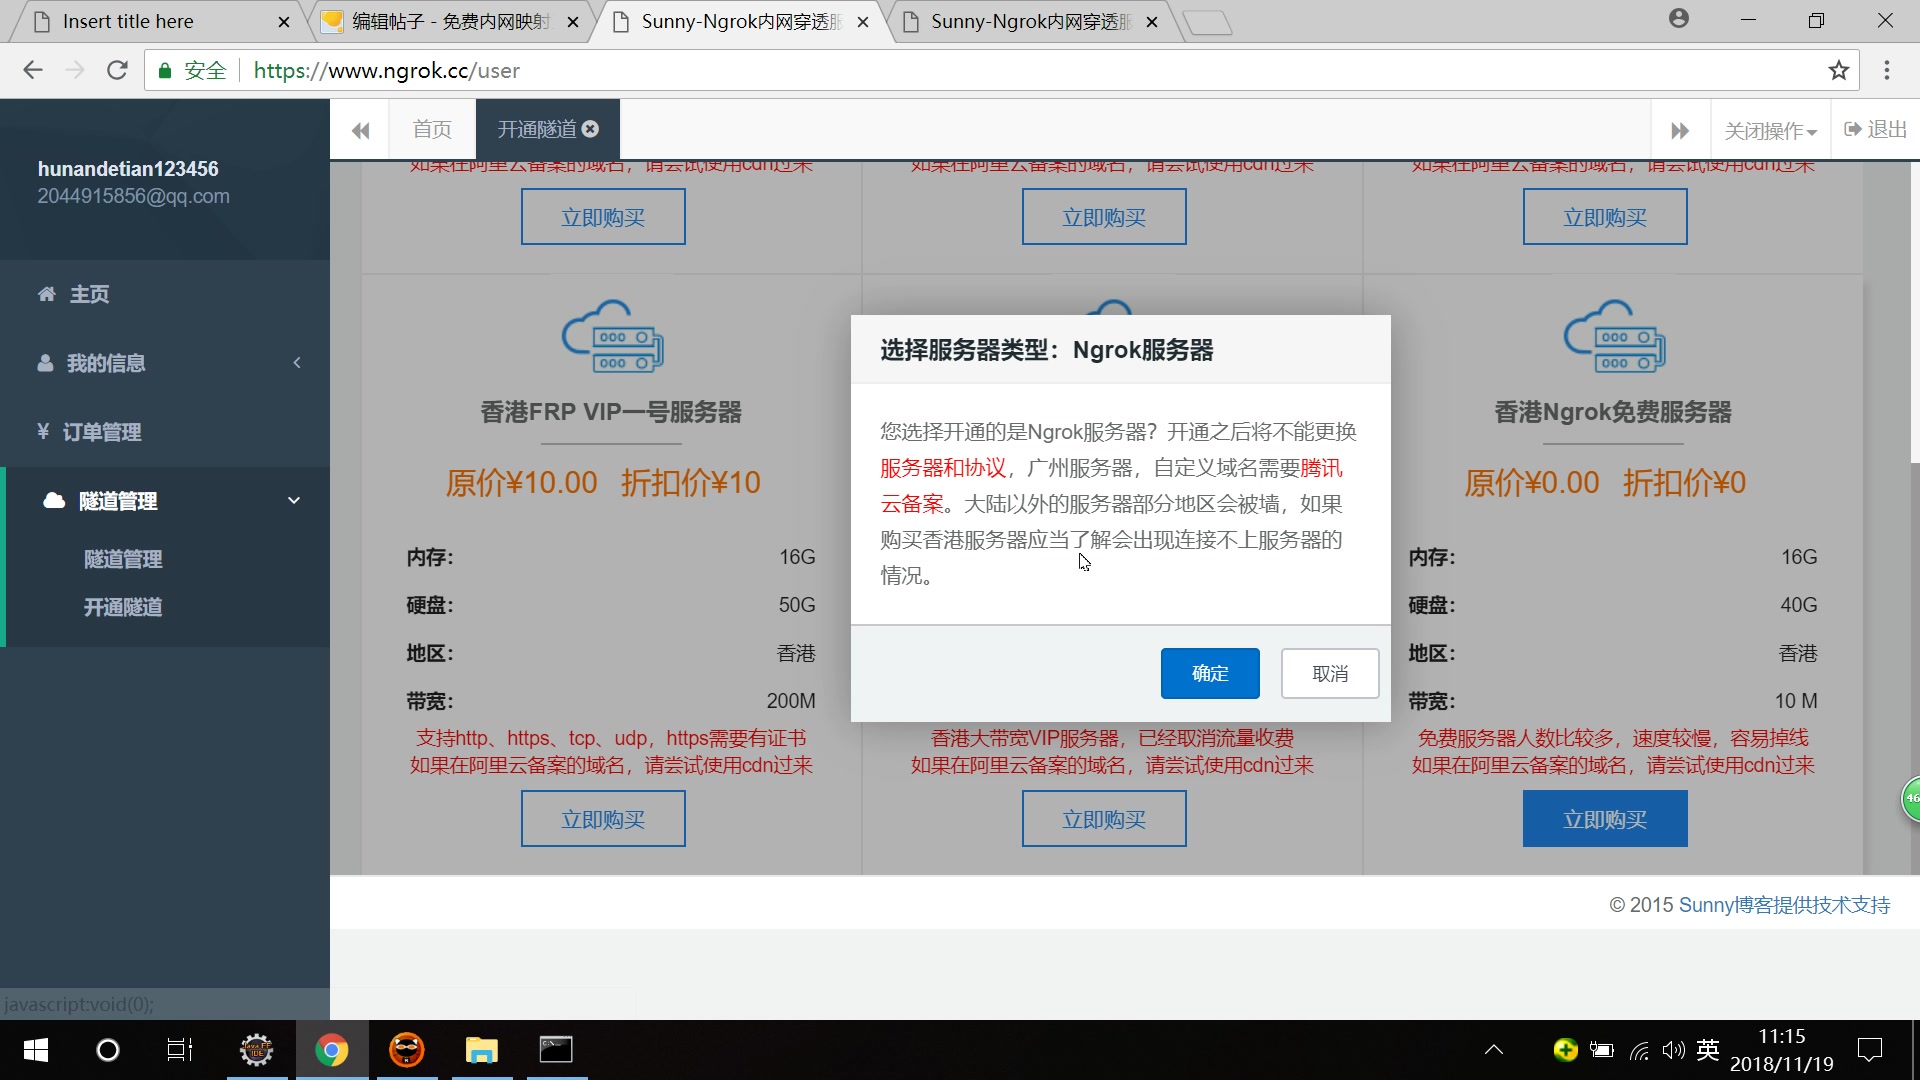
Task: Click 立即购买 under 香港大带宽VIP服务器 note
Action: point(1104,819)
